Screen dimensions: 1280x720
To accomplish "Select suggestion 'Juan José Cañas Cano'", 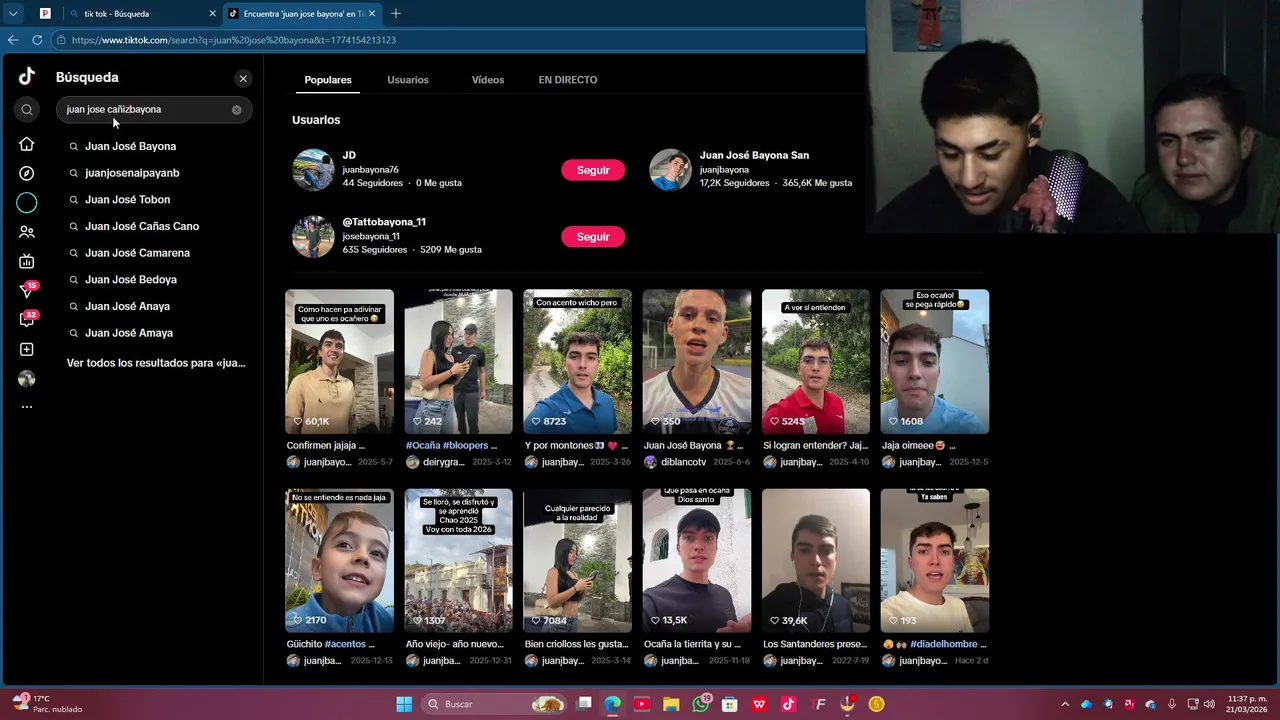I will (142, 226).
